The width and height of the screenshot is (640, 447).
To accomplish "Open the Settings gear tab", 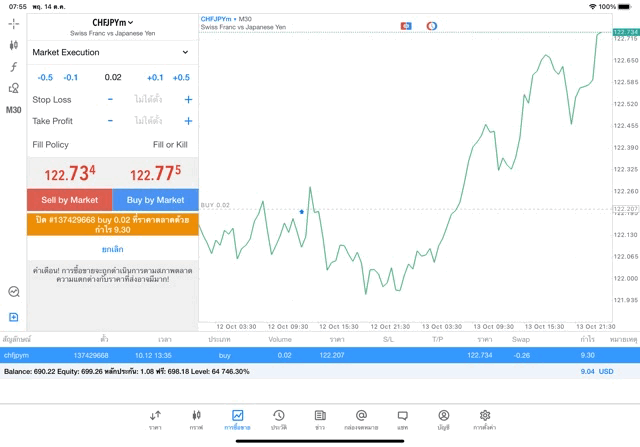I will [x=485, y=420].
